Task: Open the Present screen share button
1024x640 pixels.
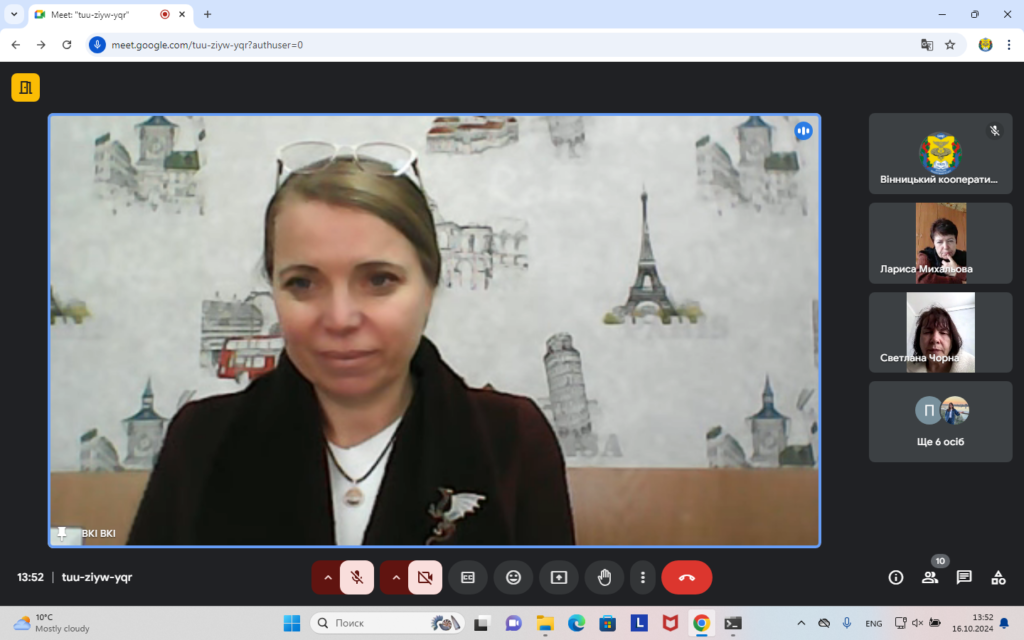Action: [x=559, y=577]
